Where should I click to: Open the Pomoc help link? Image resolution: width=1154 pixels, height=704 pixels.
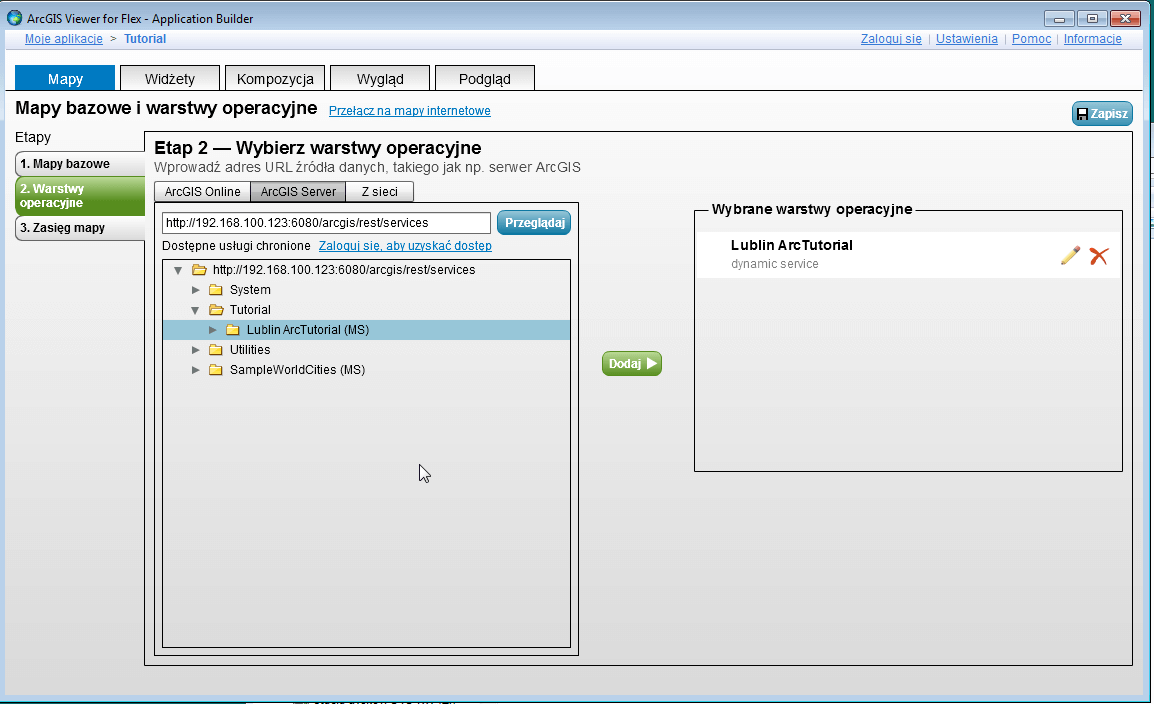point(1031,39)
